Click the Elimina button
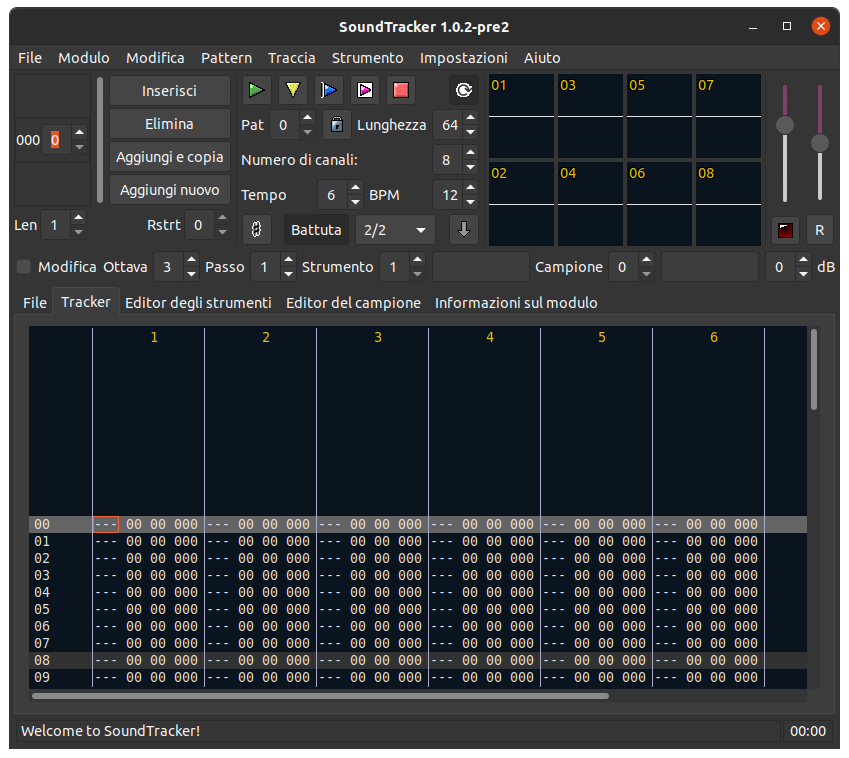 click(169, 124)
